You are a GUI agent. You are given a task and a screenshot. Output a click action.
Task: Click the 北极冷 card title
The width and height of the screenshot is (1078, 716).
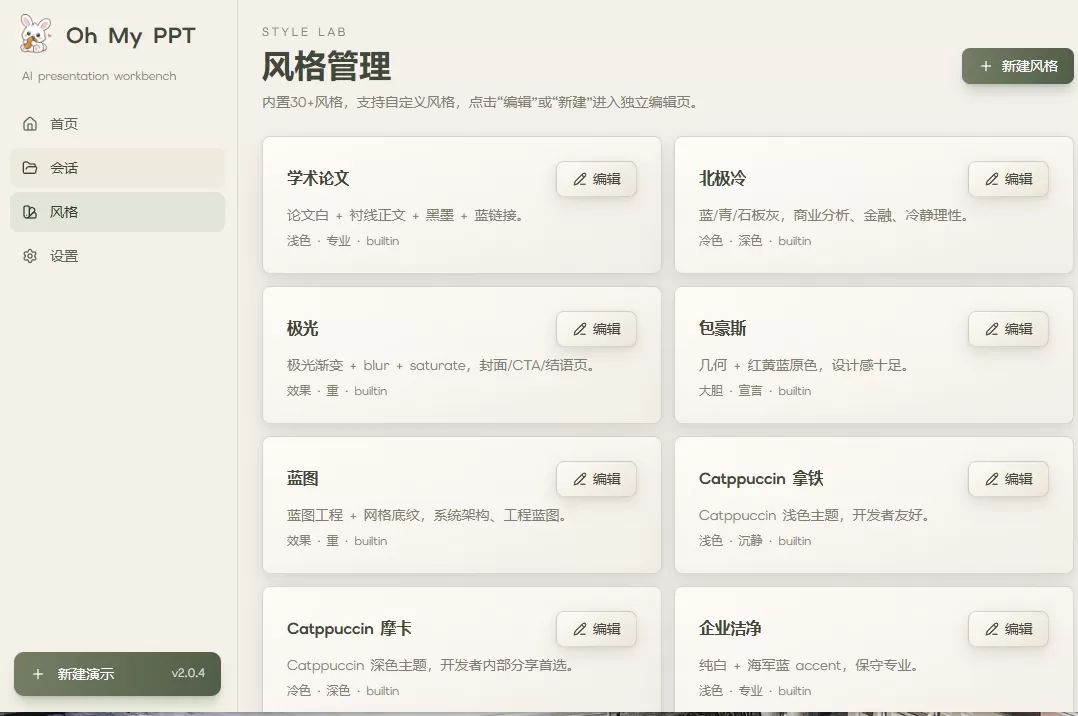[x=723, y=178]
